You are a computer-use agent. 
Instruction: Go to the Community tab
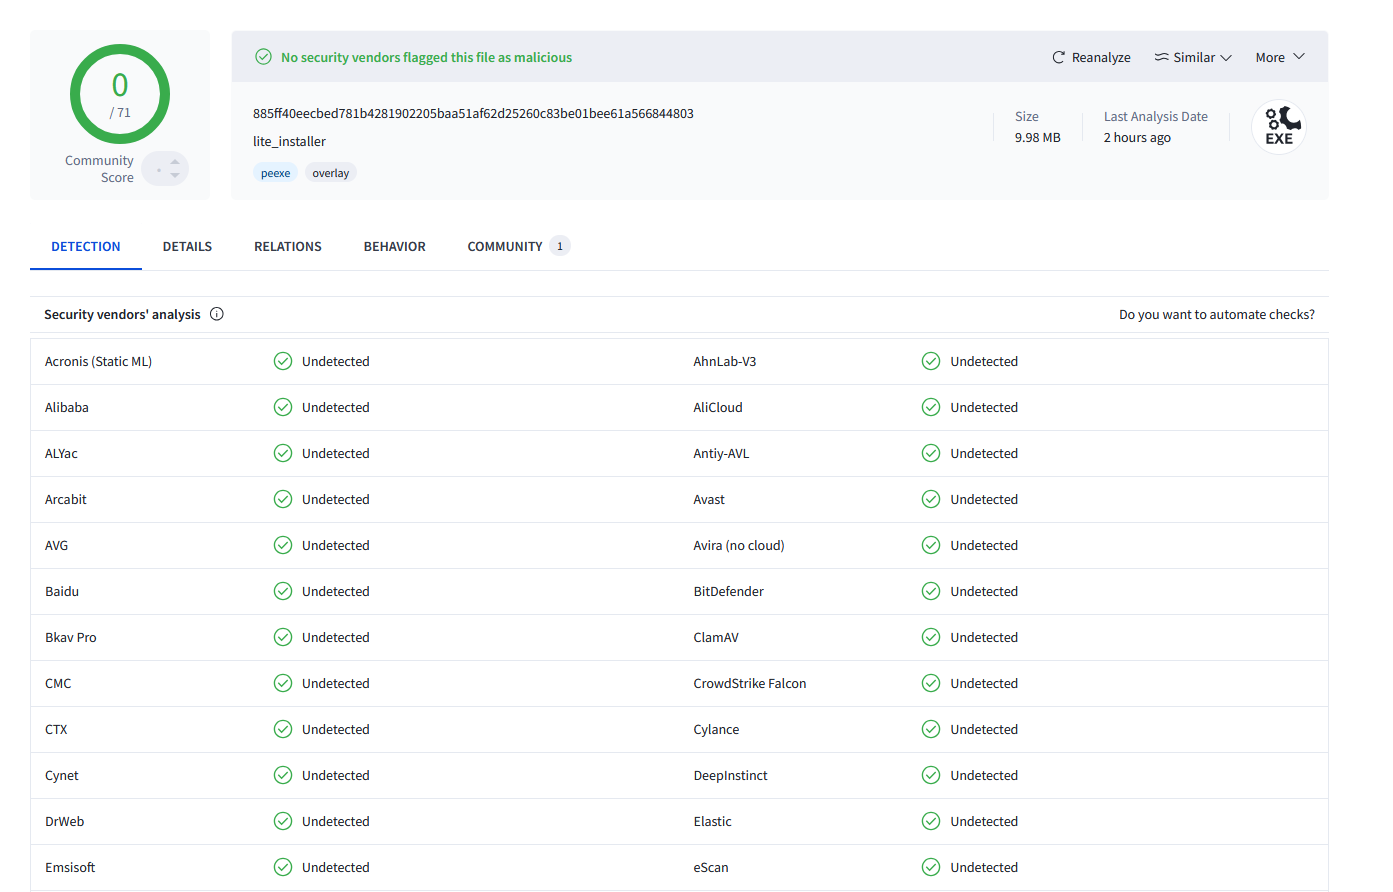pos(505,247)
